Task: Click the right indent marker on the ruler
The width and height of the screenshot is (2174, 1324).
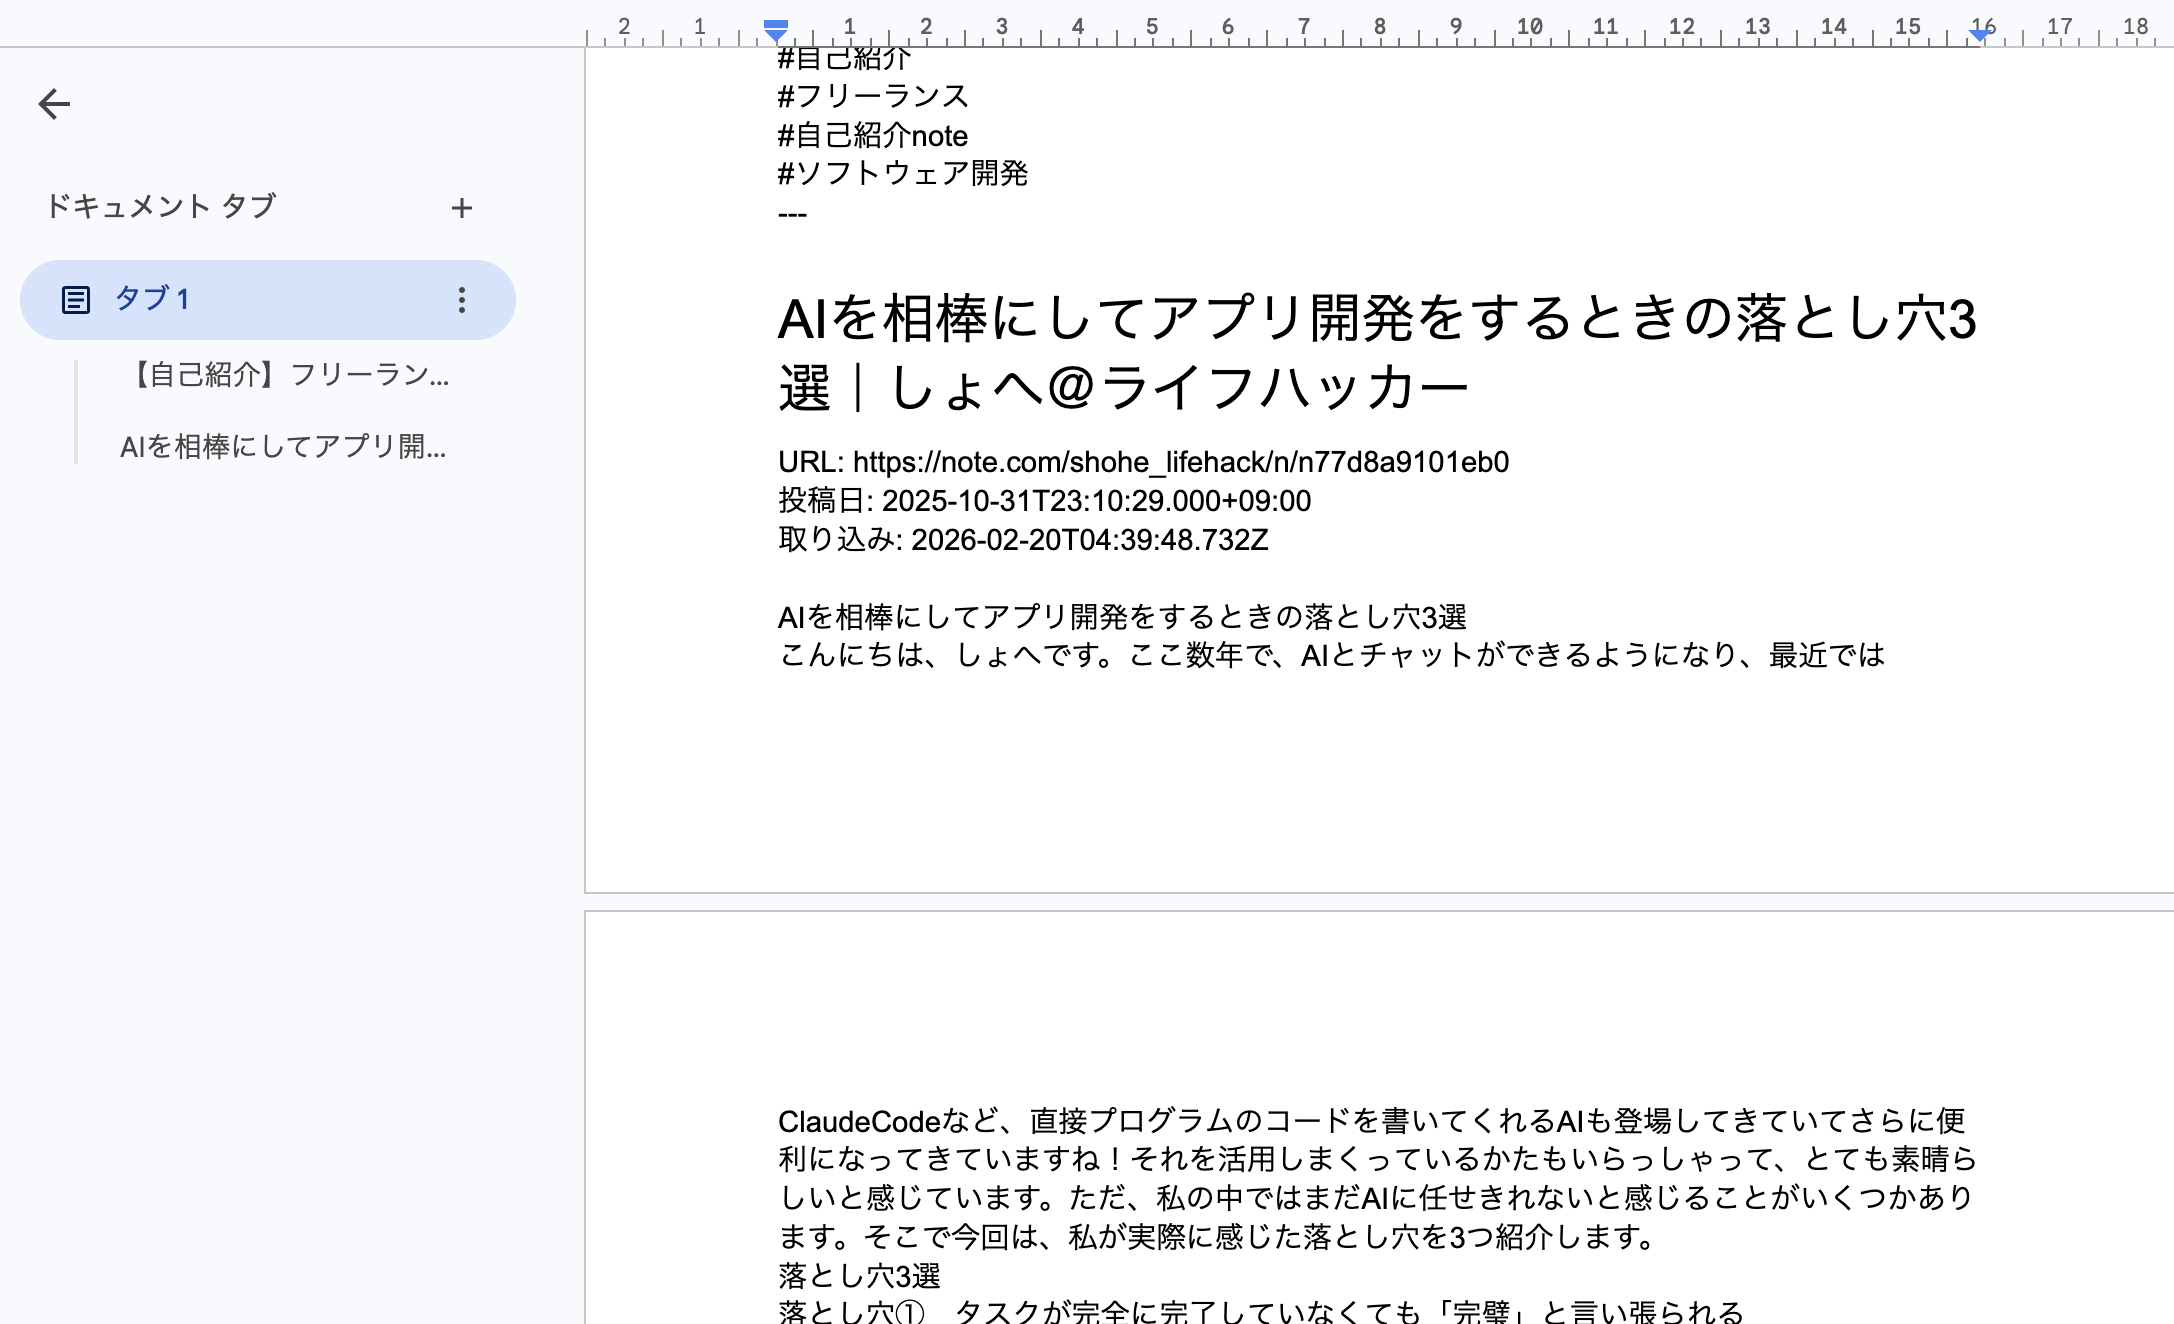Action: [x=1979, y=35]
